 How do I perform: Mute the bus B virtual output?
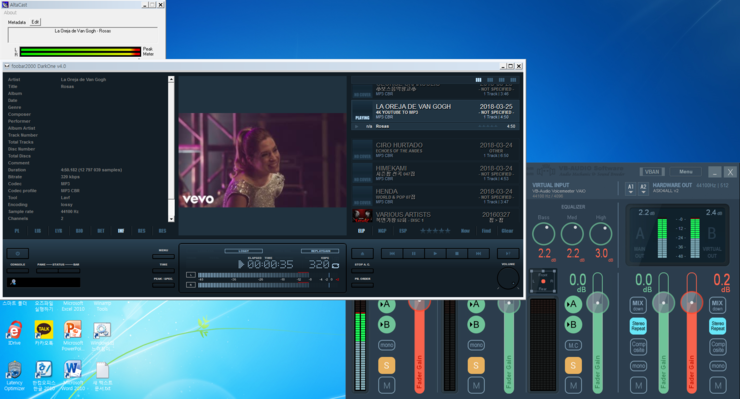718,385
